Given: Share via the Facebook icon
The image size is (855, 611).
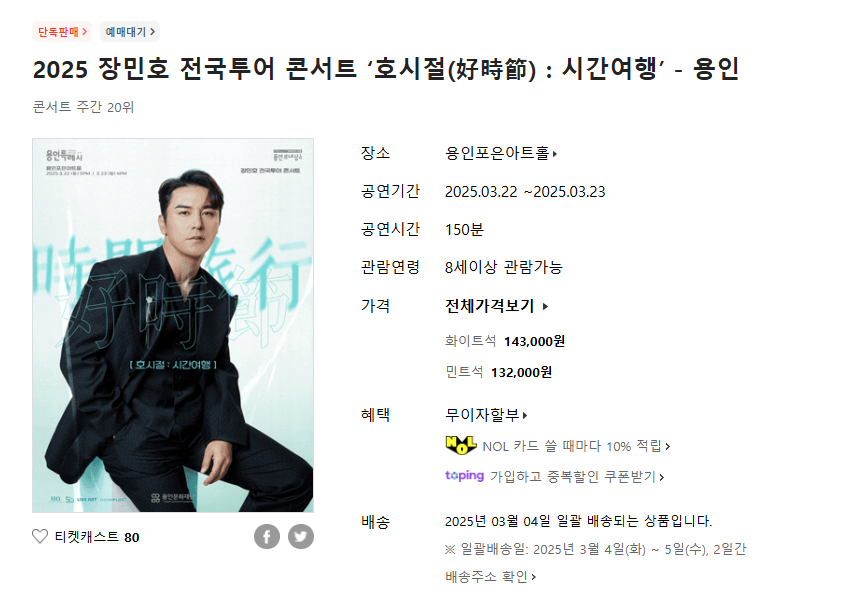Looking at the screenshot, I should (267, 536).
